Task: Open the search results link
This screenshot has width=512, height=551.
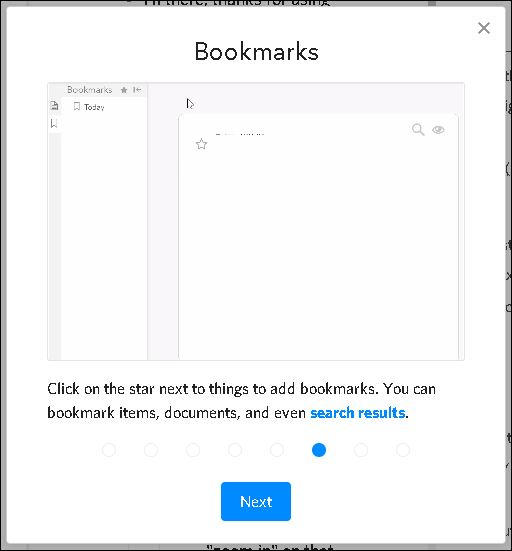Action: (358, 413)
